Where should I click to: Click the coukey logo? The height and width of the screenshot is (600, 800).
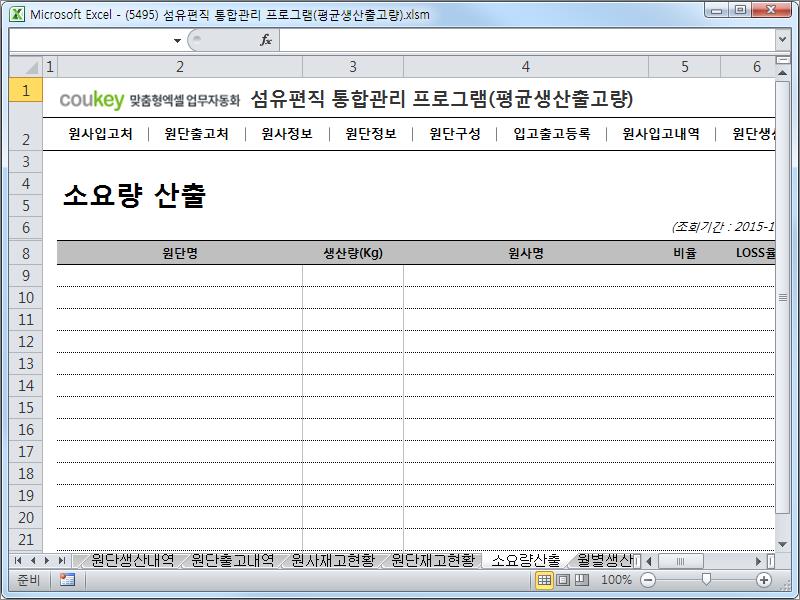[x=92, y=99]
